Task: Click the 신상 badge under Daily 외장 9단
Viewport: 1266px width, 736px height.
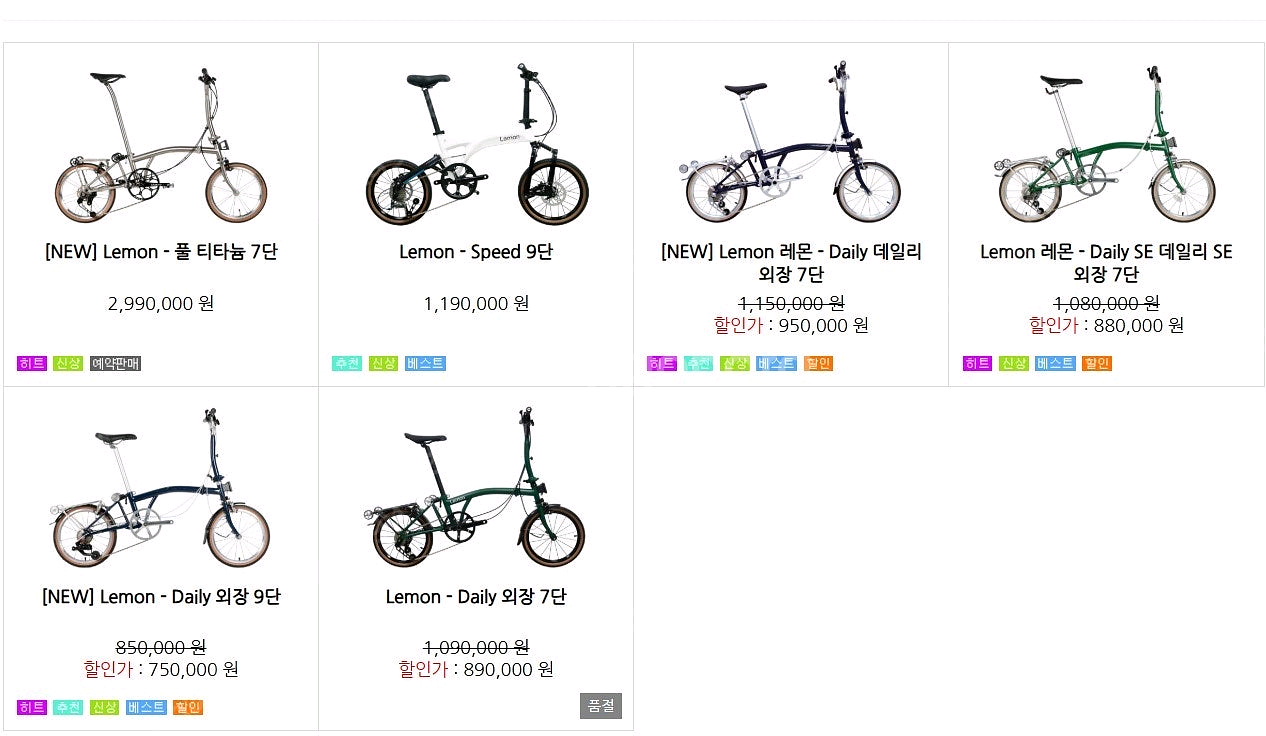Action: [x=104, y=707]
